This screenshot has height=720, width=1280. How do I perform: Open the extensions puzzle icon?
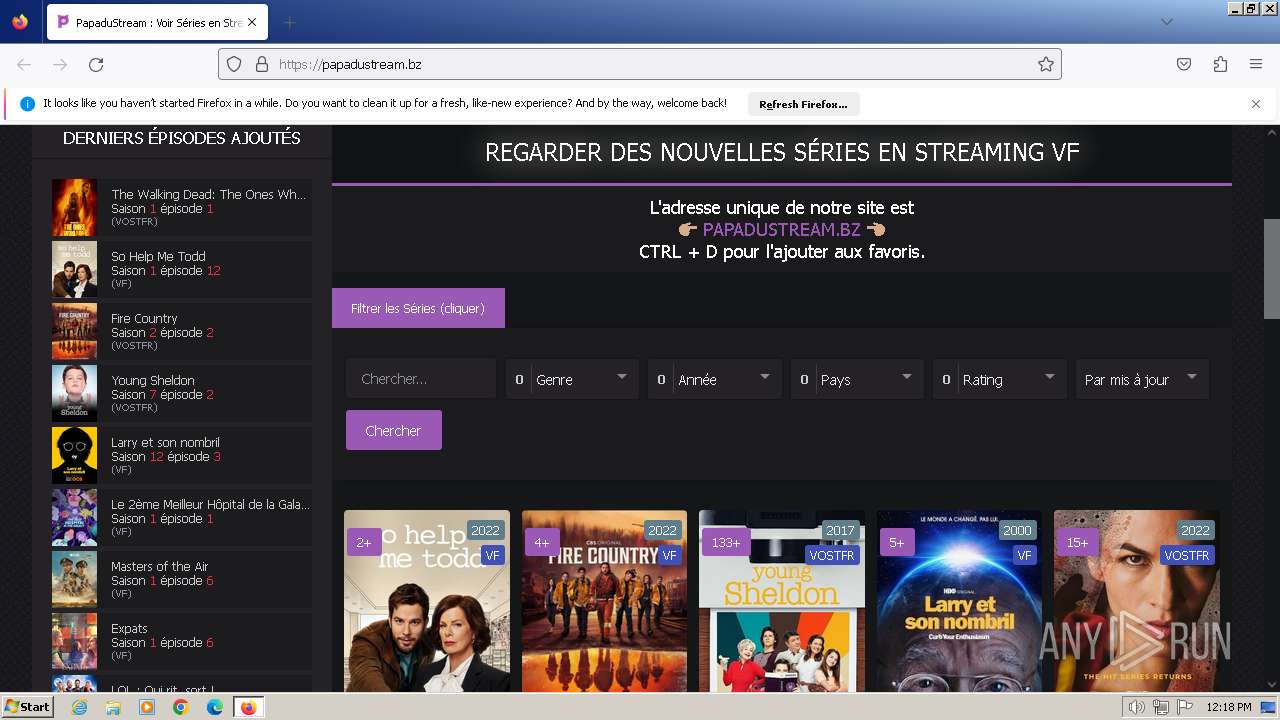[1220, 64]
